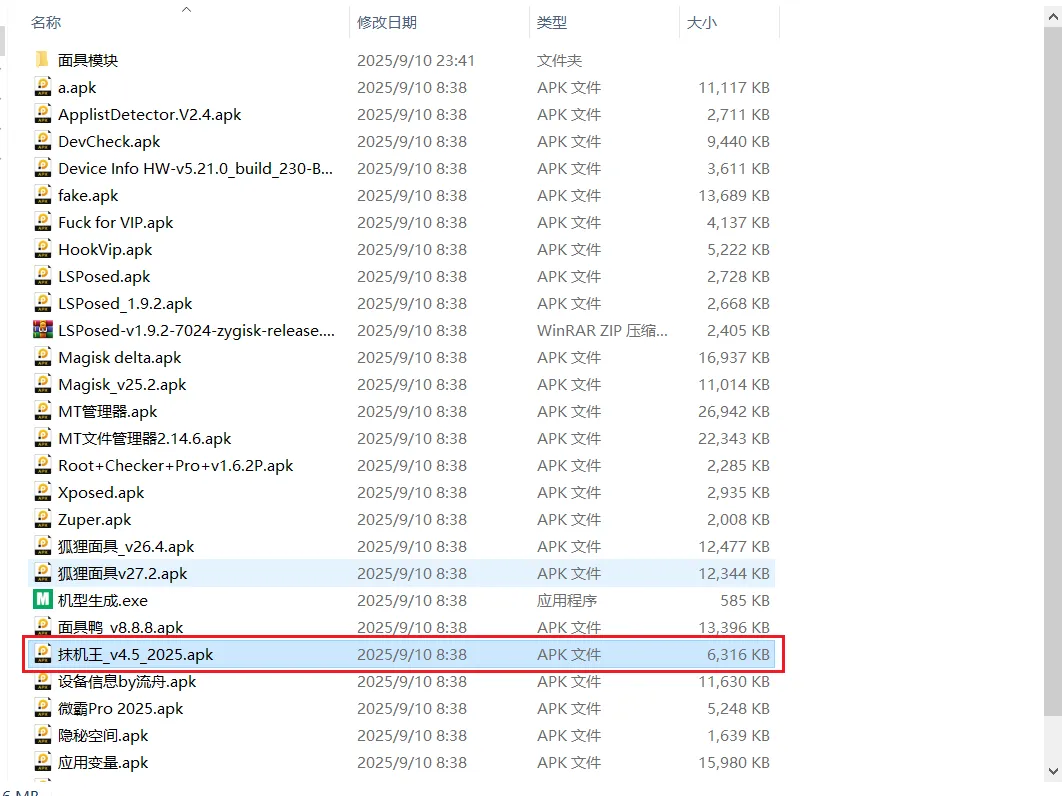Click the size value 22,343 KB
1062x796 pixels.
click(x=734, y=438)
